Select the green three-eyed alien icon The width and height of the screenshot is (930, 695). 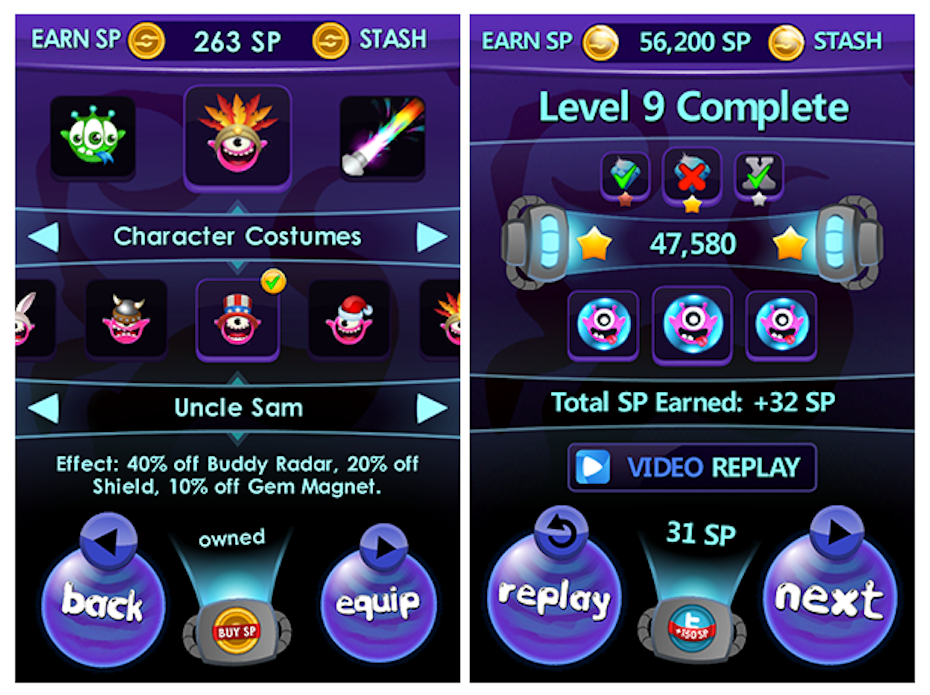pyautogui.click(x=93, y=138)
